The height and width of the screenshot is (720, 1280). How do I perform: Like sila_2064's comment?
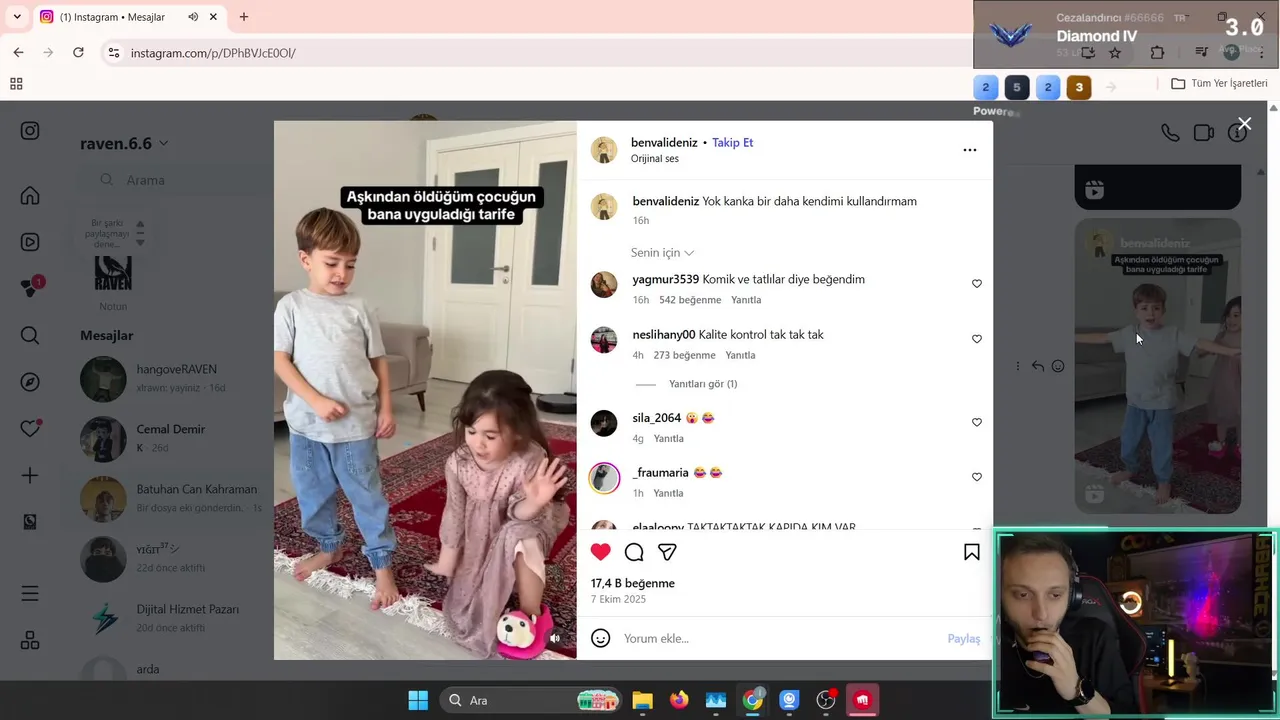[x=977, y=422]
